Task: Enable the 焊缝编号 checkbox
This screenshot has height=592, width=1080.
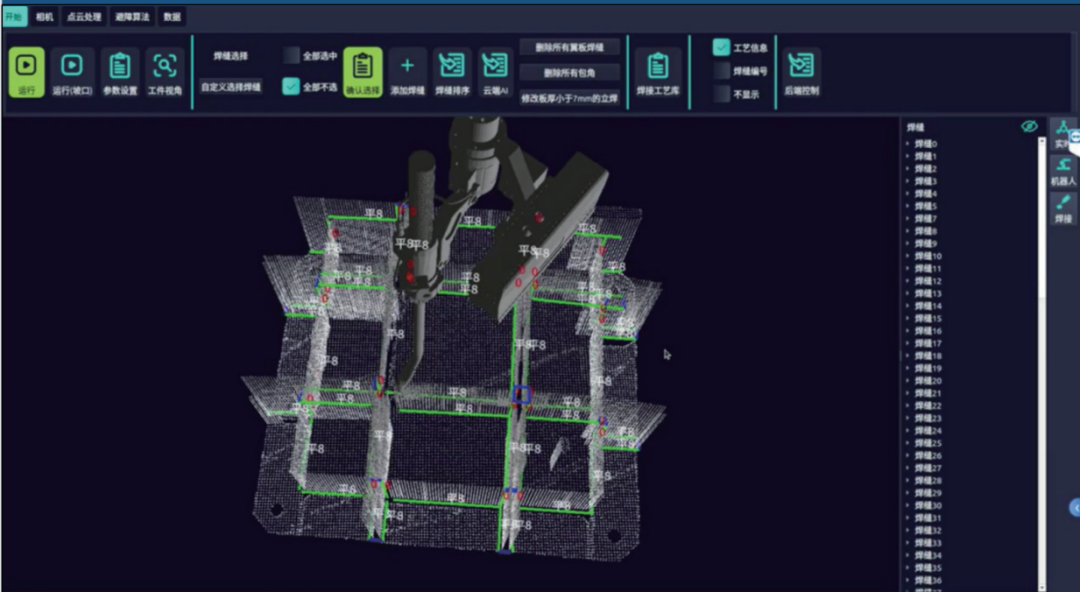Action: point(721,70)
